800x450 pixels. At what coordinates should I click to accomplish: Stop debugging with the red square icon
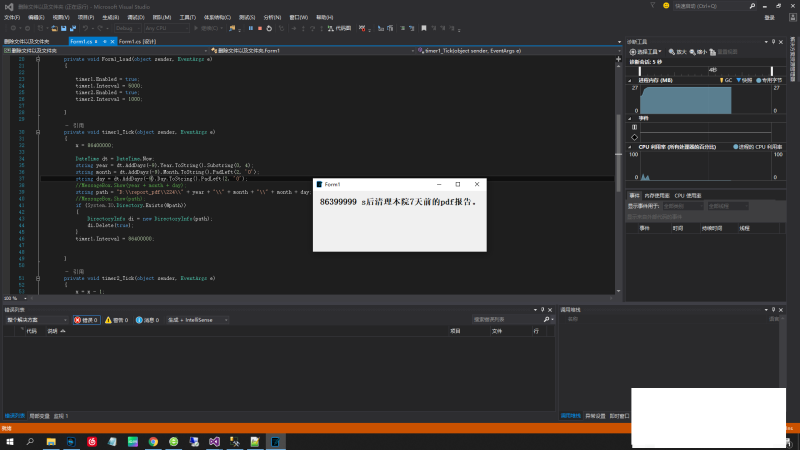[x=260, y=29]
